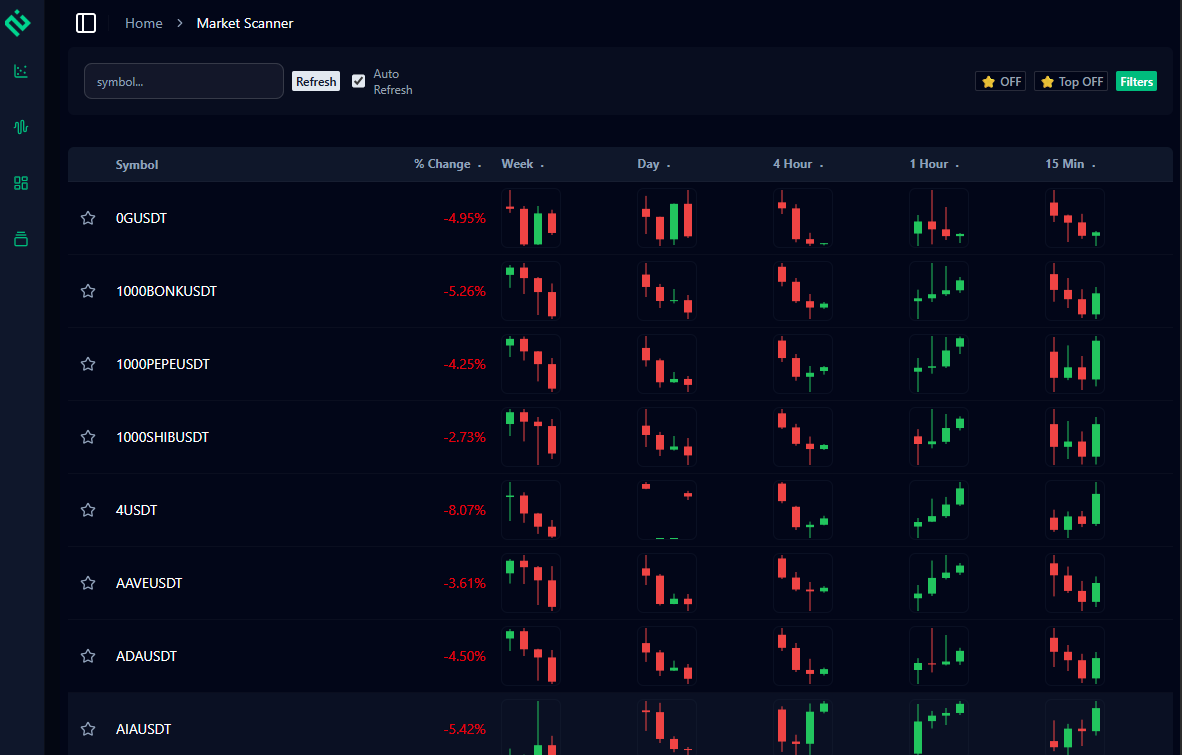Sort the table by % Change
This screenshot has width=1182, height=755.
tap(480, 164)
